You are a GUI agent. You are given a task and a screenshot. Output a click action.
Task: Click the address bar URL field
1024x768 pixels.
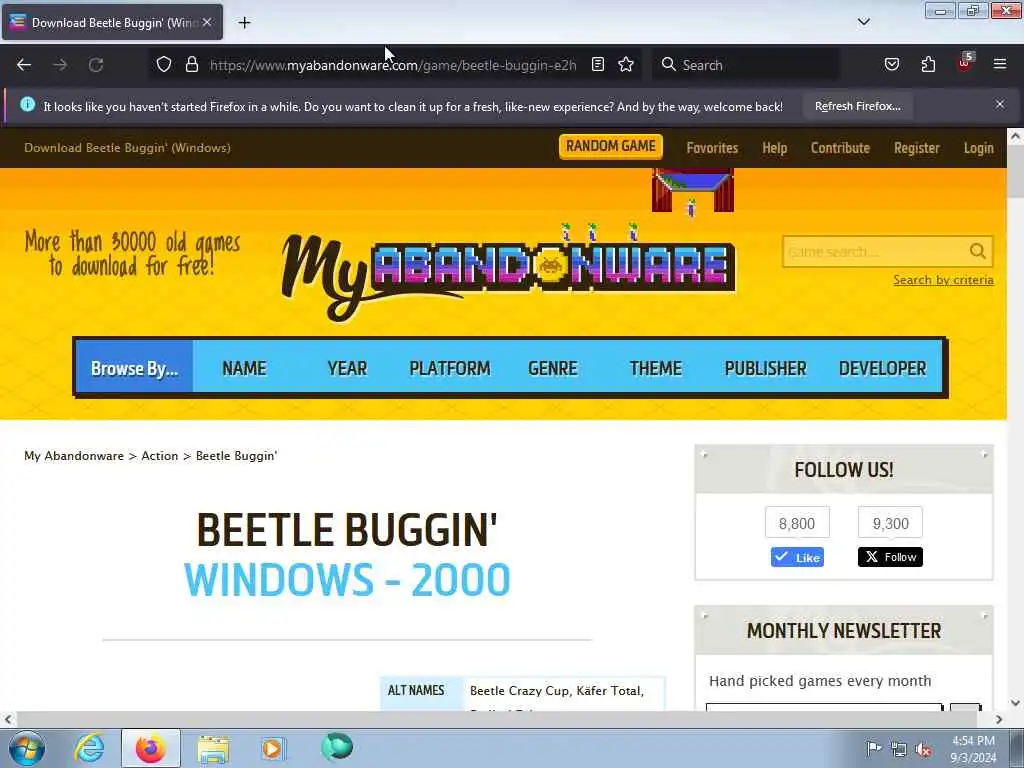(x=393, y=65)
